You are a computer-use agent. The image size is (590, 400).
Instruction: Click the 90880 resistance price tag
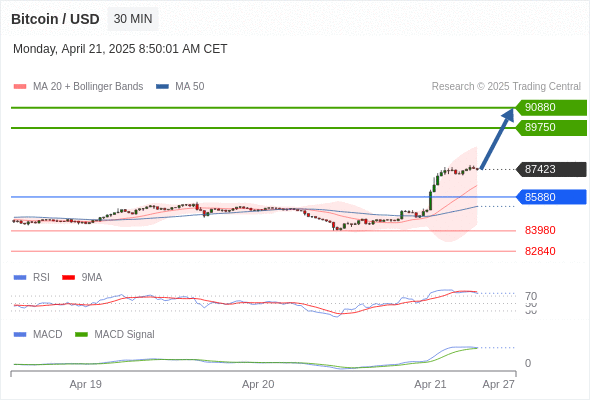(x=551, y=108)
